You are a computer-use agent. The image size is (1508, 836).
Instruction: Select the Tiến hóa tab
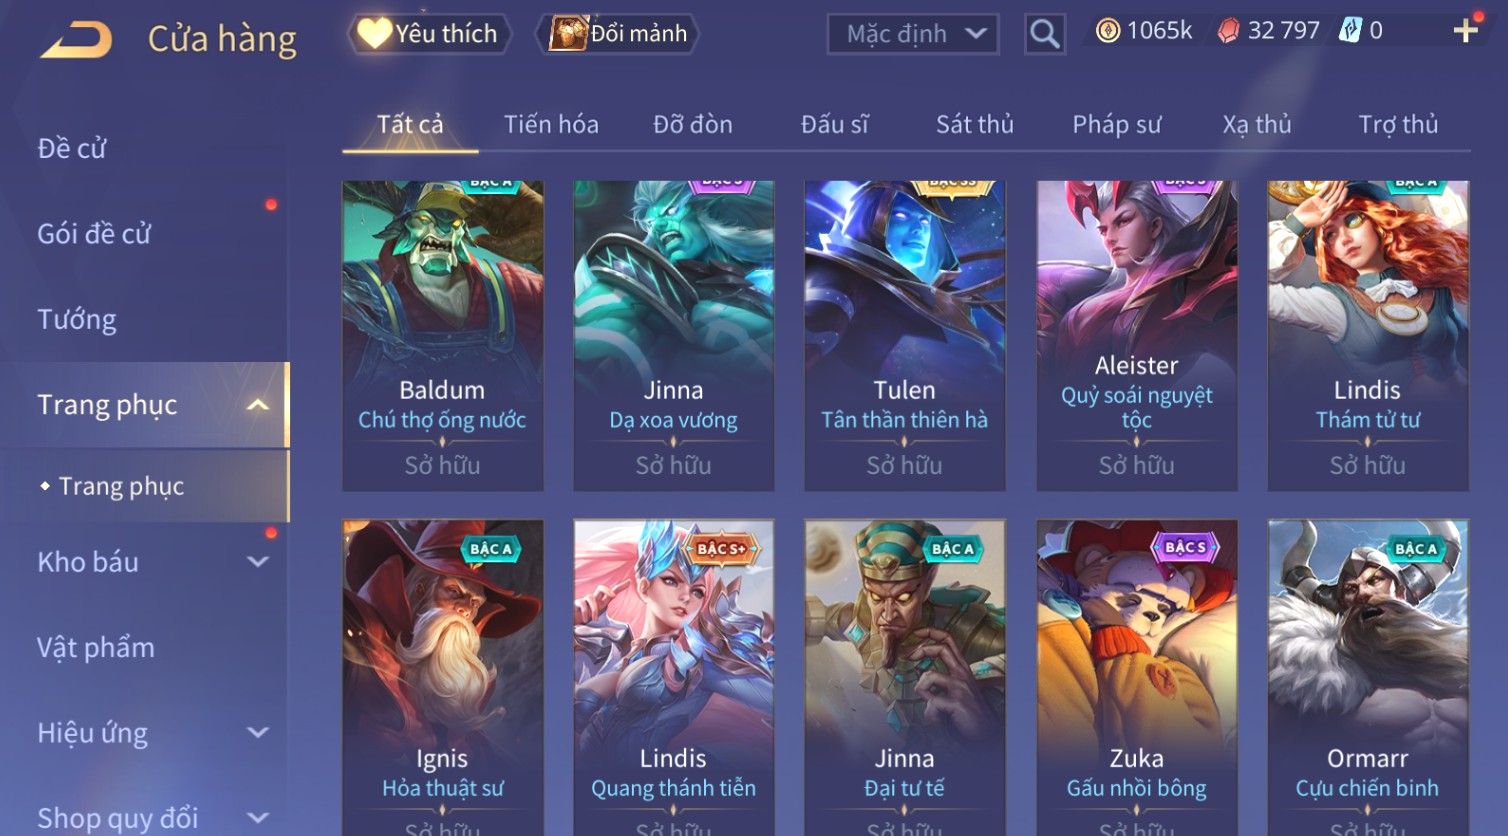point(551,124)
